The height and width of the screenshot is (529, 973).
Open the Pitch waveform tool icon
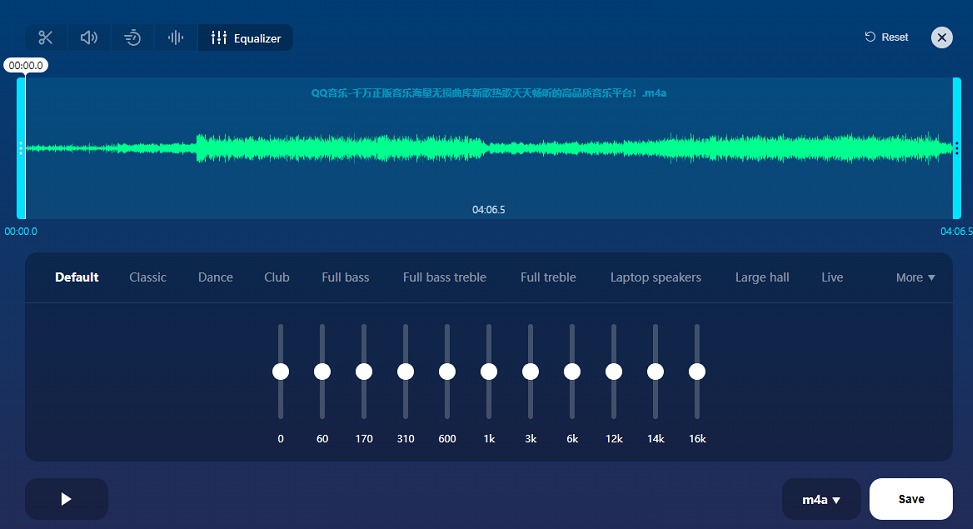176,38
